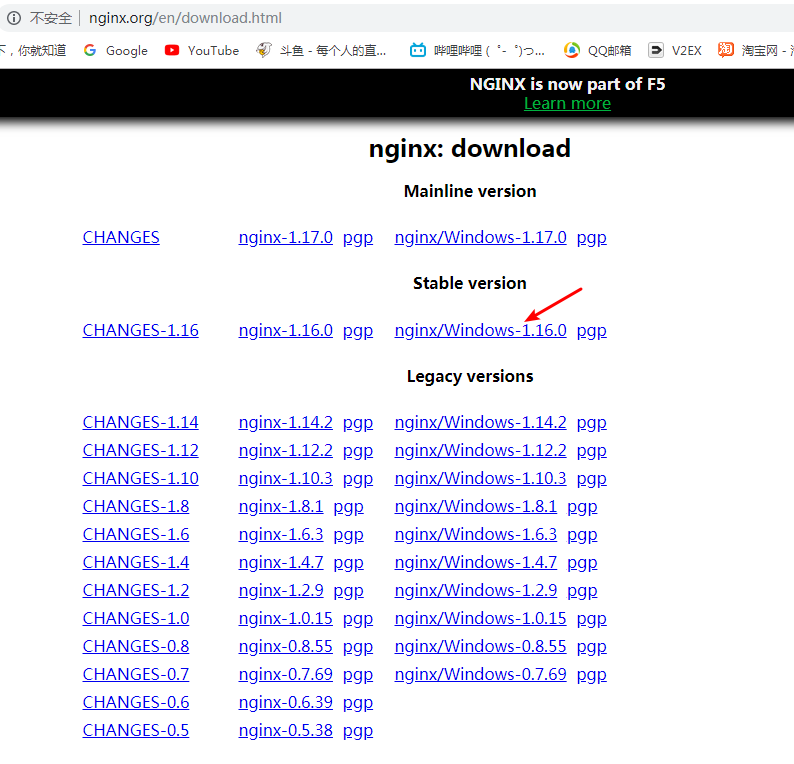Download nginx/Windows-1.0.15
This screenshot has width=794, height=764.
(481, 619)
